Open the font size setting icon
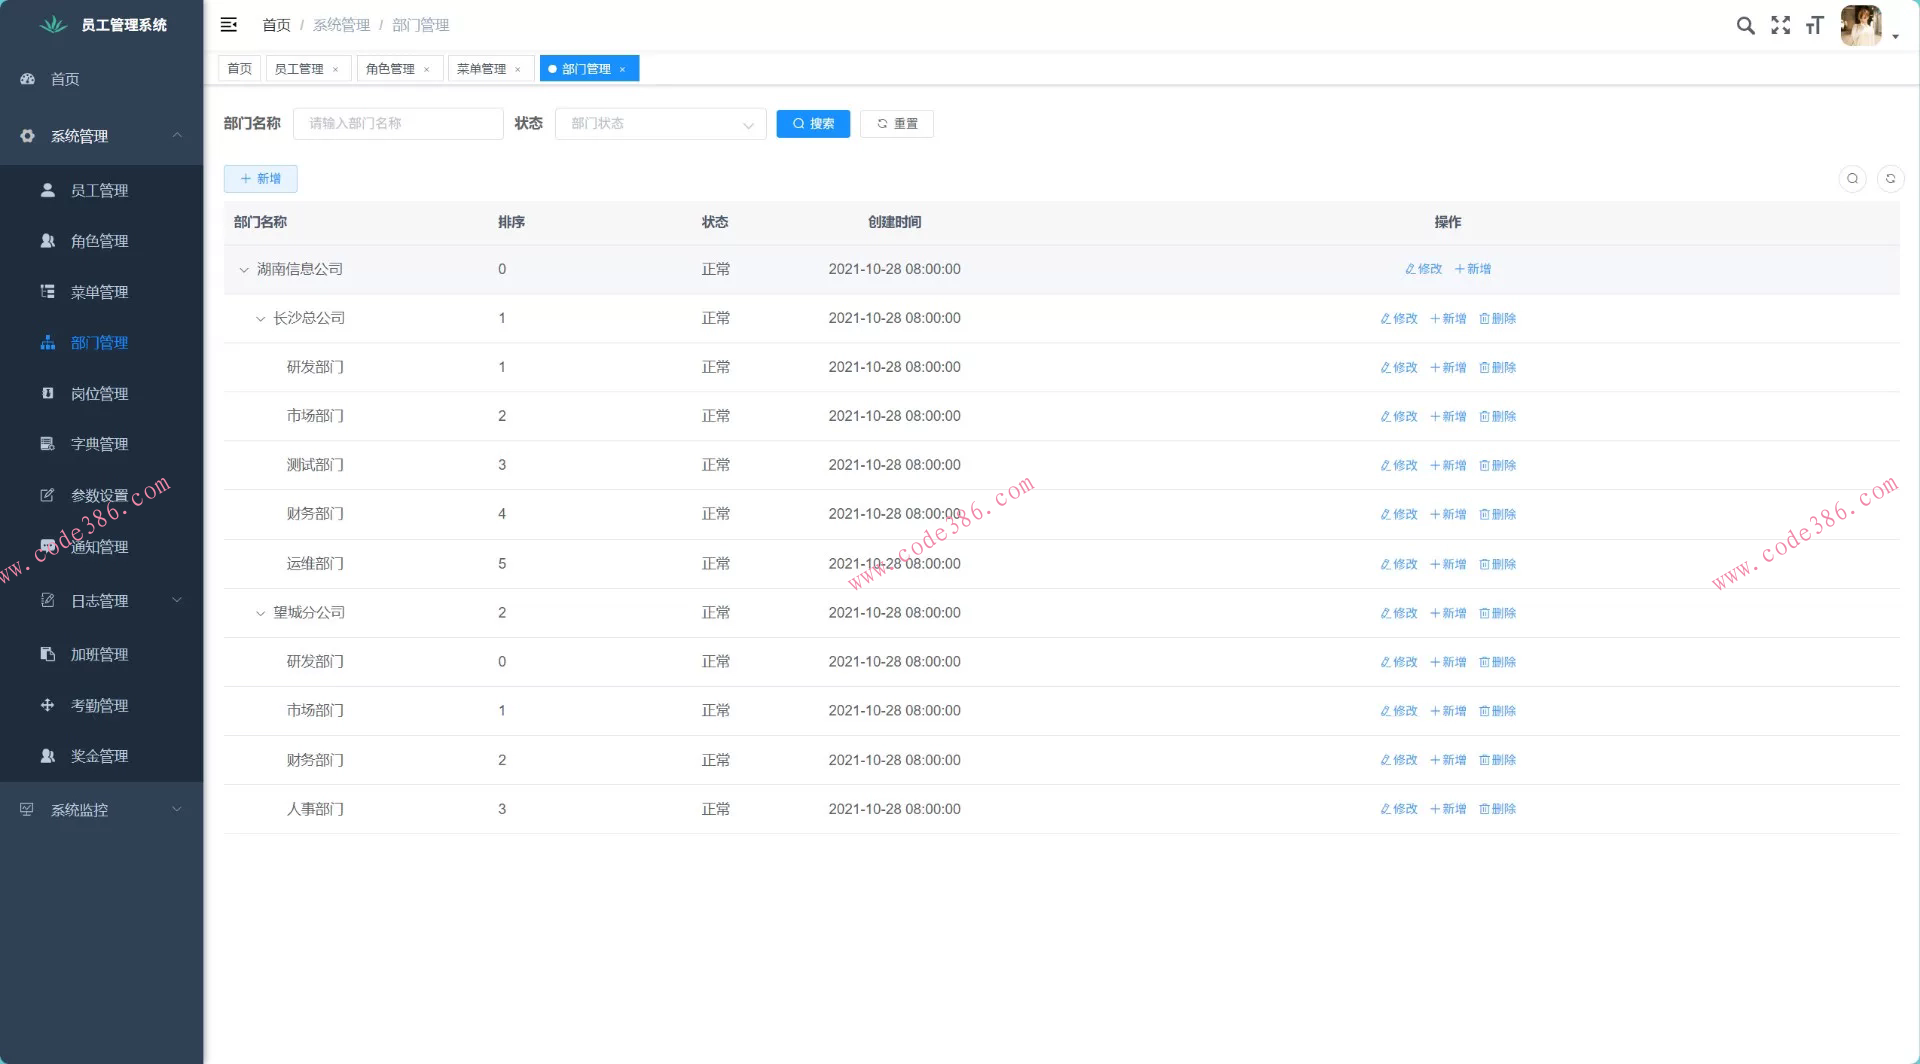 pos(1815,26)
